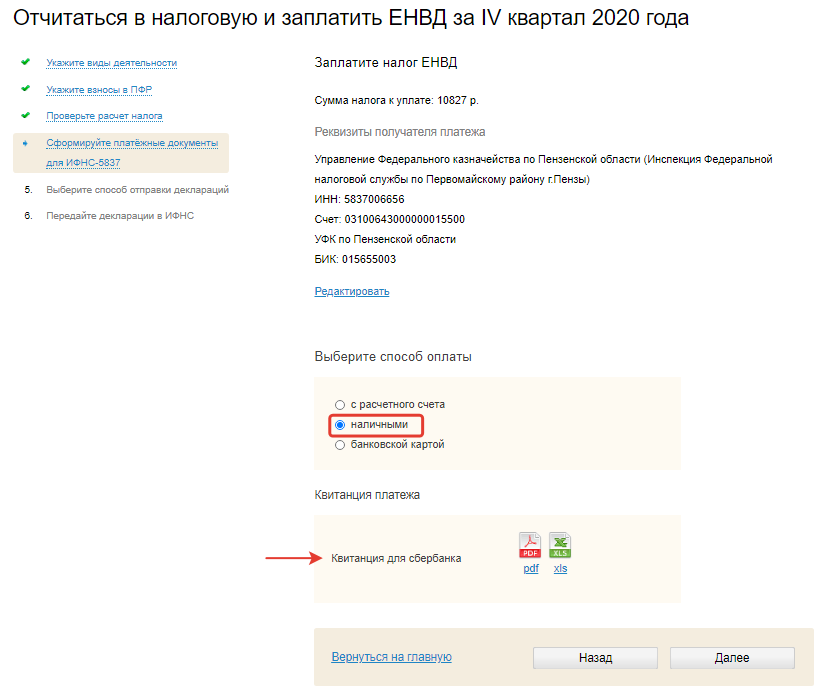Image resolution: width=821 pixels, height=697 pixels.
Task: Open step 'Проверьте расчет налога'
Action: 104,116
